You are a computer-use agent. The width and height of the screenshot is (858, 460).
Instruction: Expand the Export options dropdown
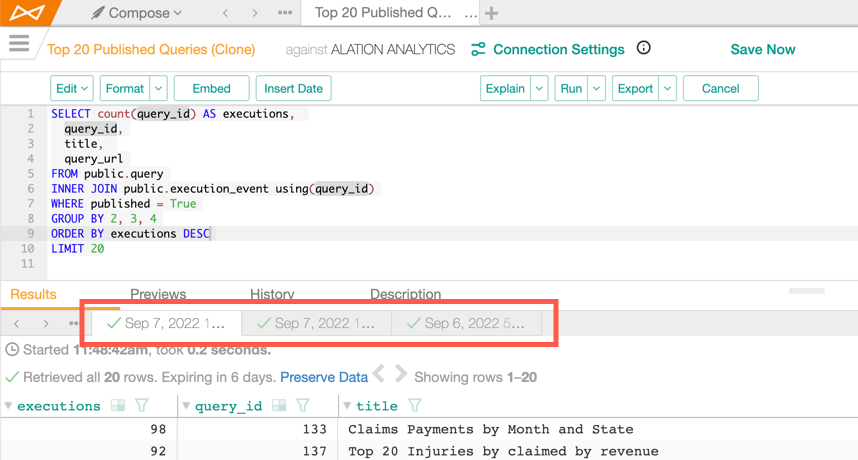668,89
